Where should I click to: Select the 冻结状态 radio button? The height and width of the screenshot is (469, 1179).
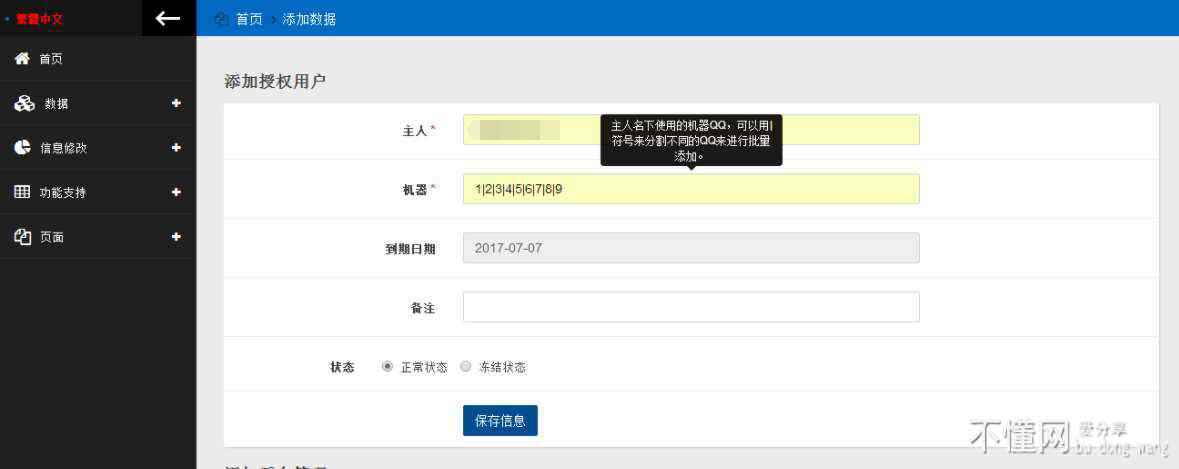[465, 367]
